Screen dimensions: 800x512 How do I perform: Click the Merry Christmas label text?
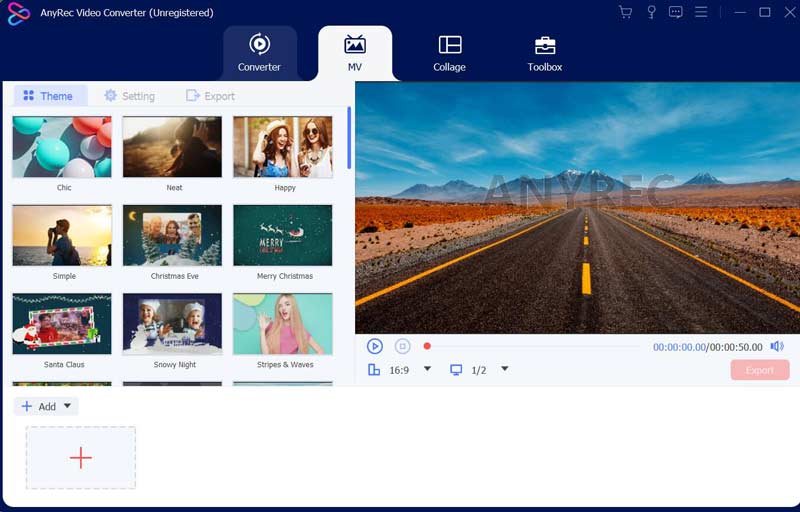[x=285, y=276]
